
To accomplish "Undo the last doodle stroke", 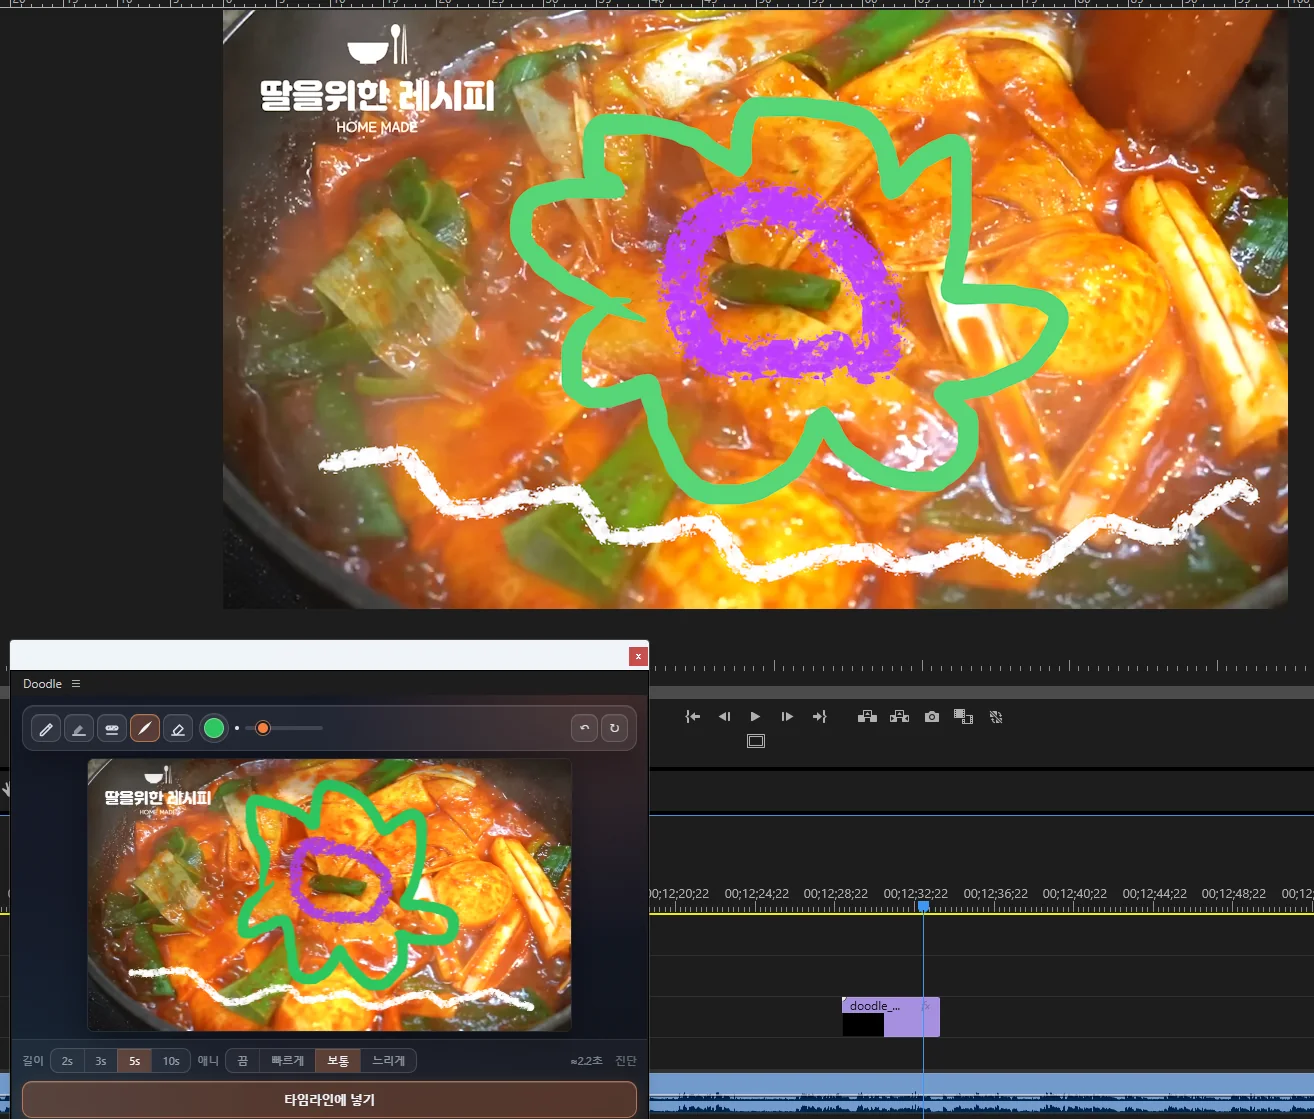I will click(585, 728).
